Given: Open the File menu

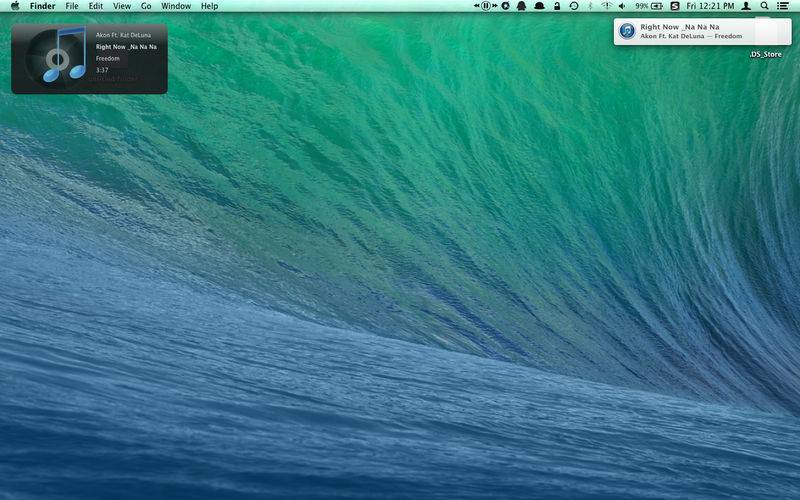Looking at the screenshot, I should (x=72, y=6).
